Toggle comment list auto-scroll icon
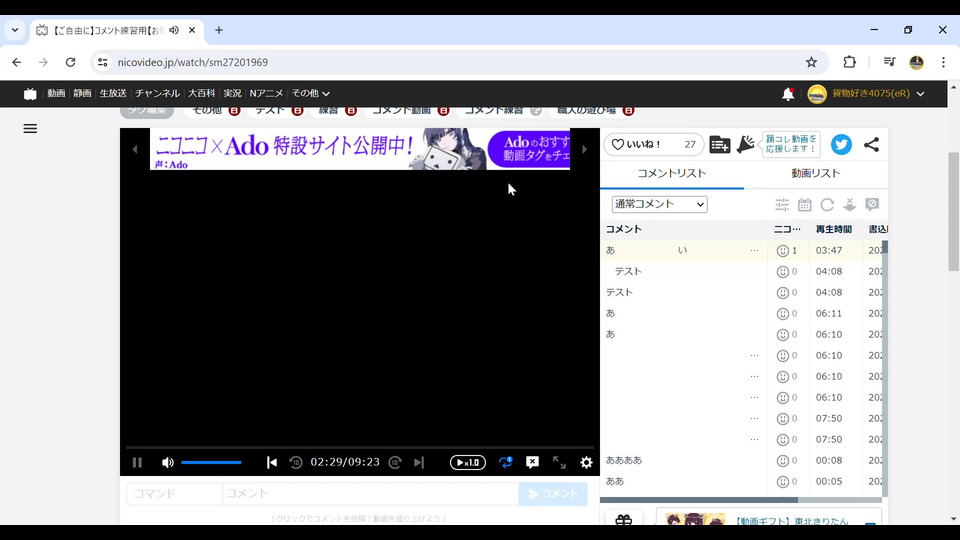The width and height of the screenshot is (960, 540). point(850,204)
